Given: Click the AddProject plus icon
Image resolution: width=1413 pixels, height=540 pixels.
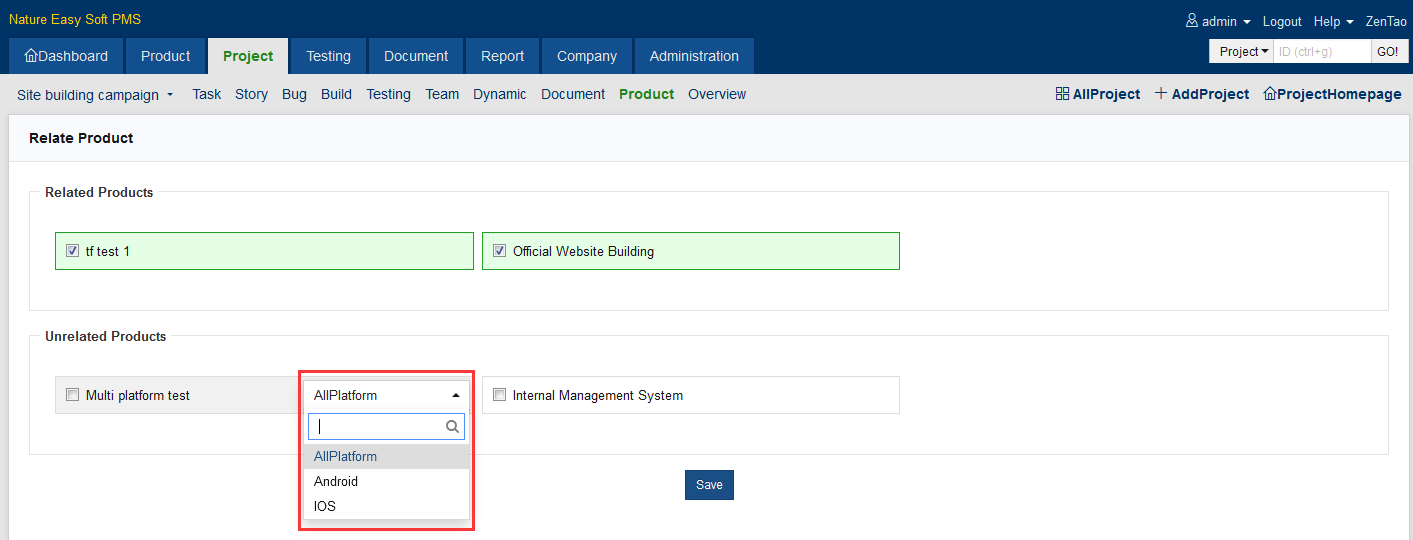Looking at the screenshot, I should coord(1161,94).
